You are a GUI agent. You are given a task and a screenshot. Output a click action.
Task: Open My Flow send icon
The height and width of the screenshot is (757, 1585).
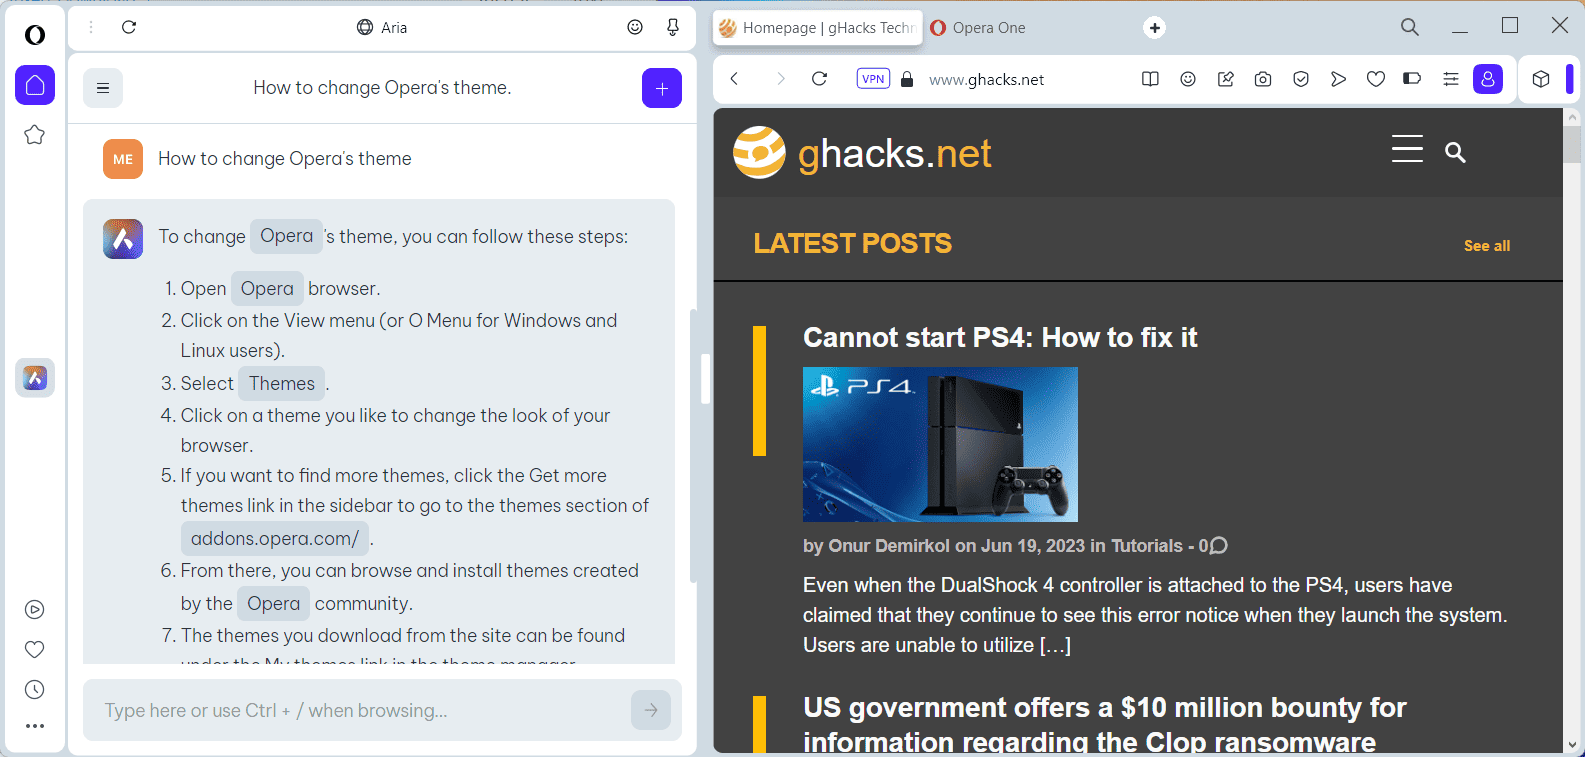click(1339, 79)
